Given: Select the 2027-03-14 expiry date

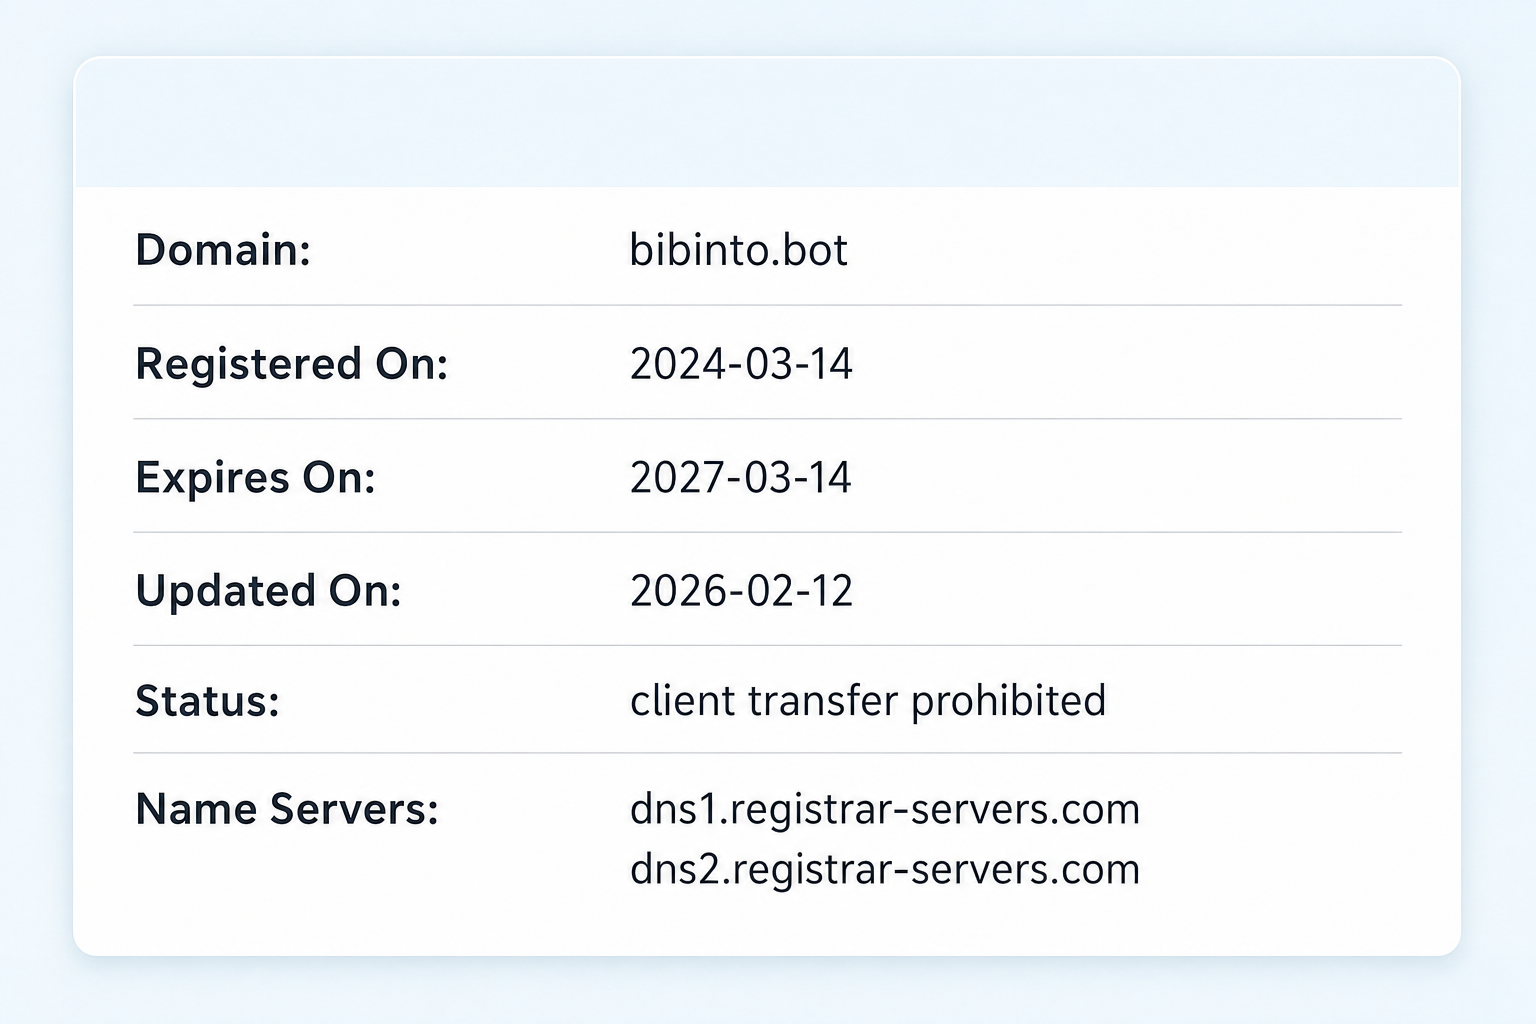Looking at the screenshot, I should [x=741, y=477].
